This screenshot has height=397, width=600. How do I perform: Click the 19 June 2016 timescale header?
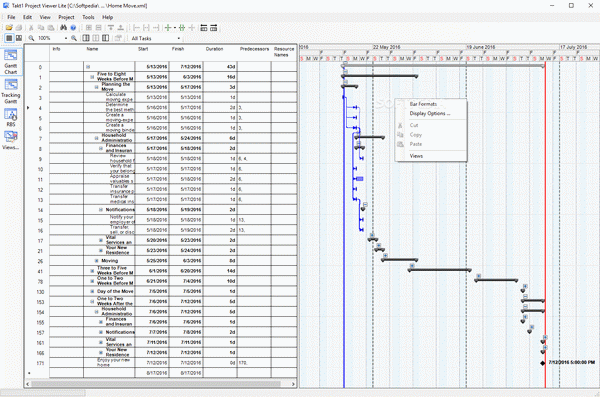pyautogui.click(x=481, y=47)
